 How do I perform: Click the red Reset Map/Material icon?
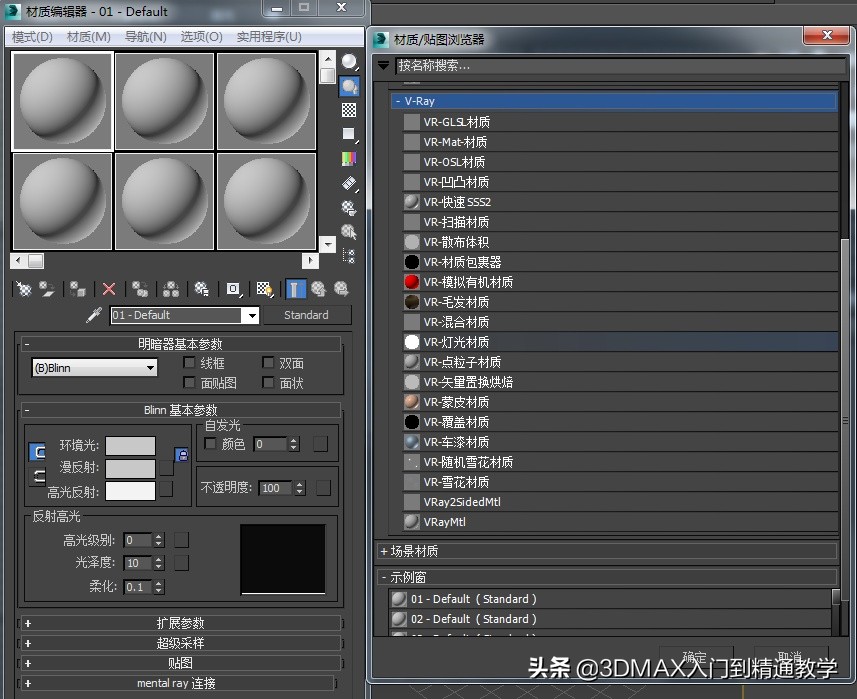point(108,289)
